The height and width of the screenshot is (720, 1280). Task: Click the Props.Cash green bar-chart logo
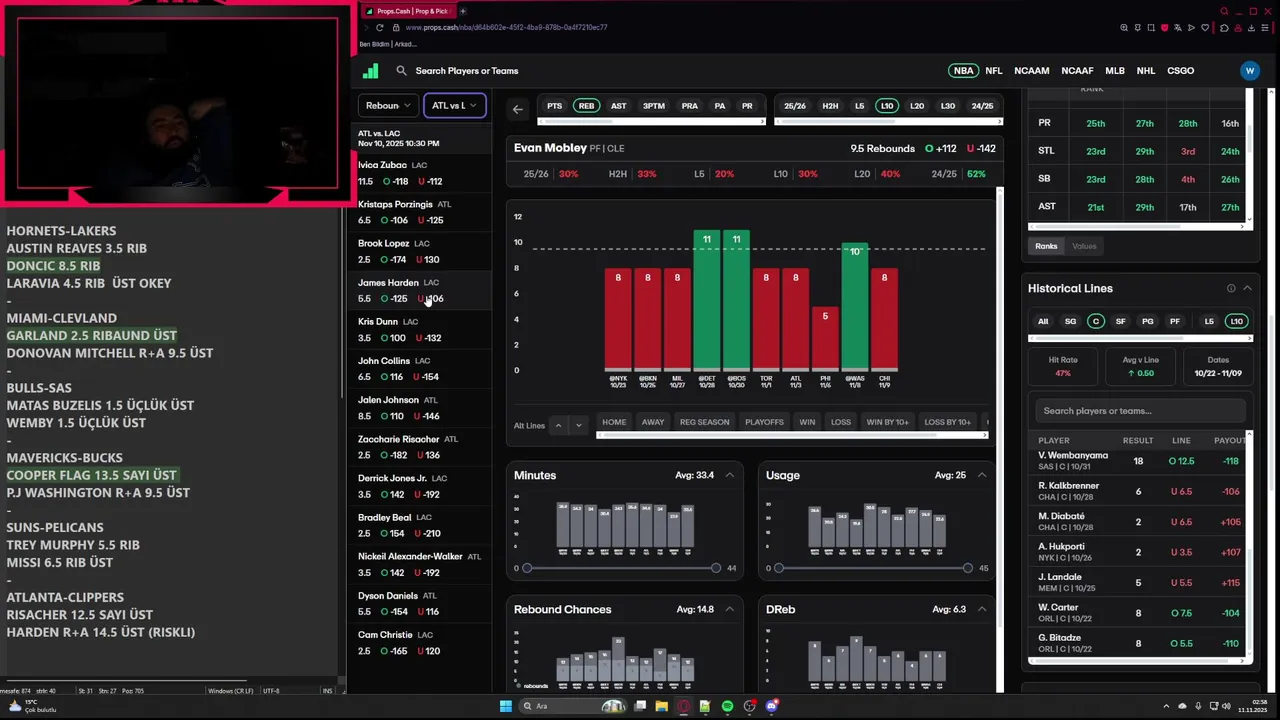[370, 71]
